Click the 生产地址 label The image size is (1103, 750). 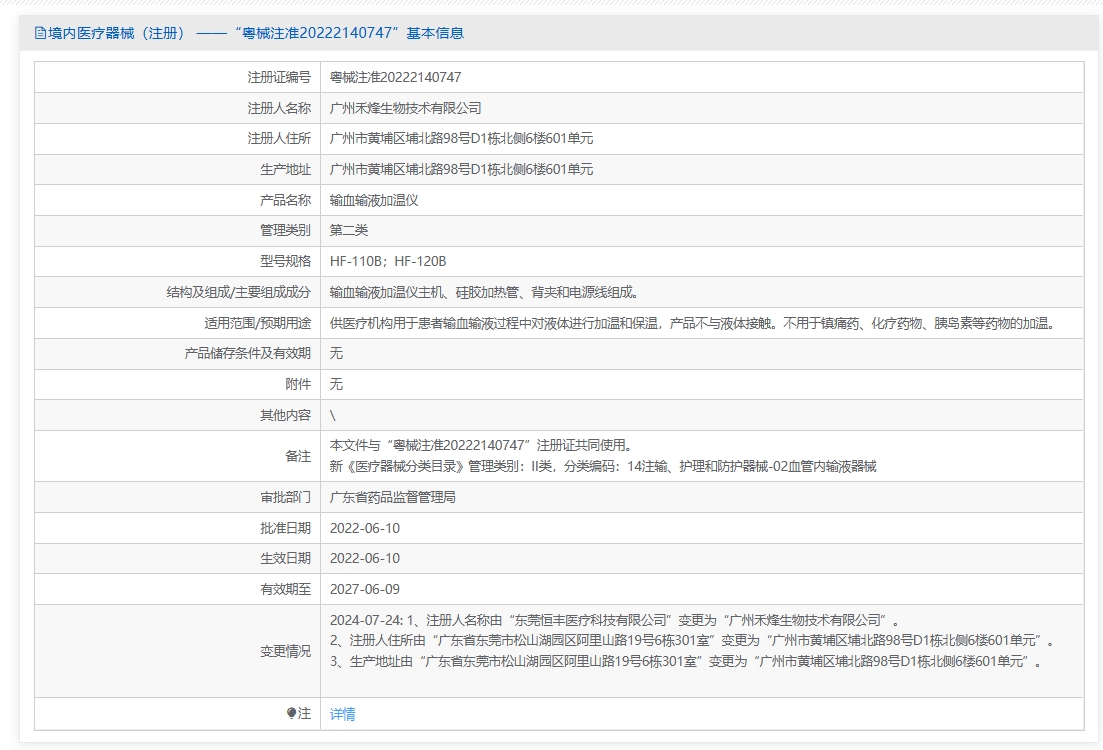(286, 170)
